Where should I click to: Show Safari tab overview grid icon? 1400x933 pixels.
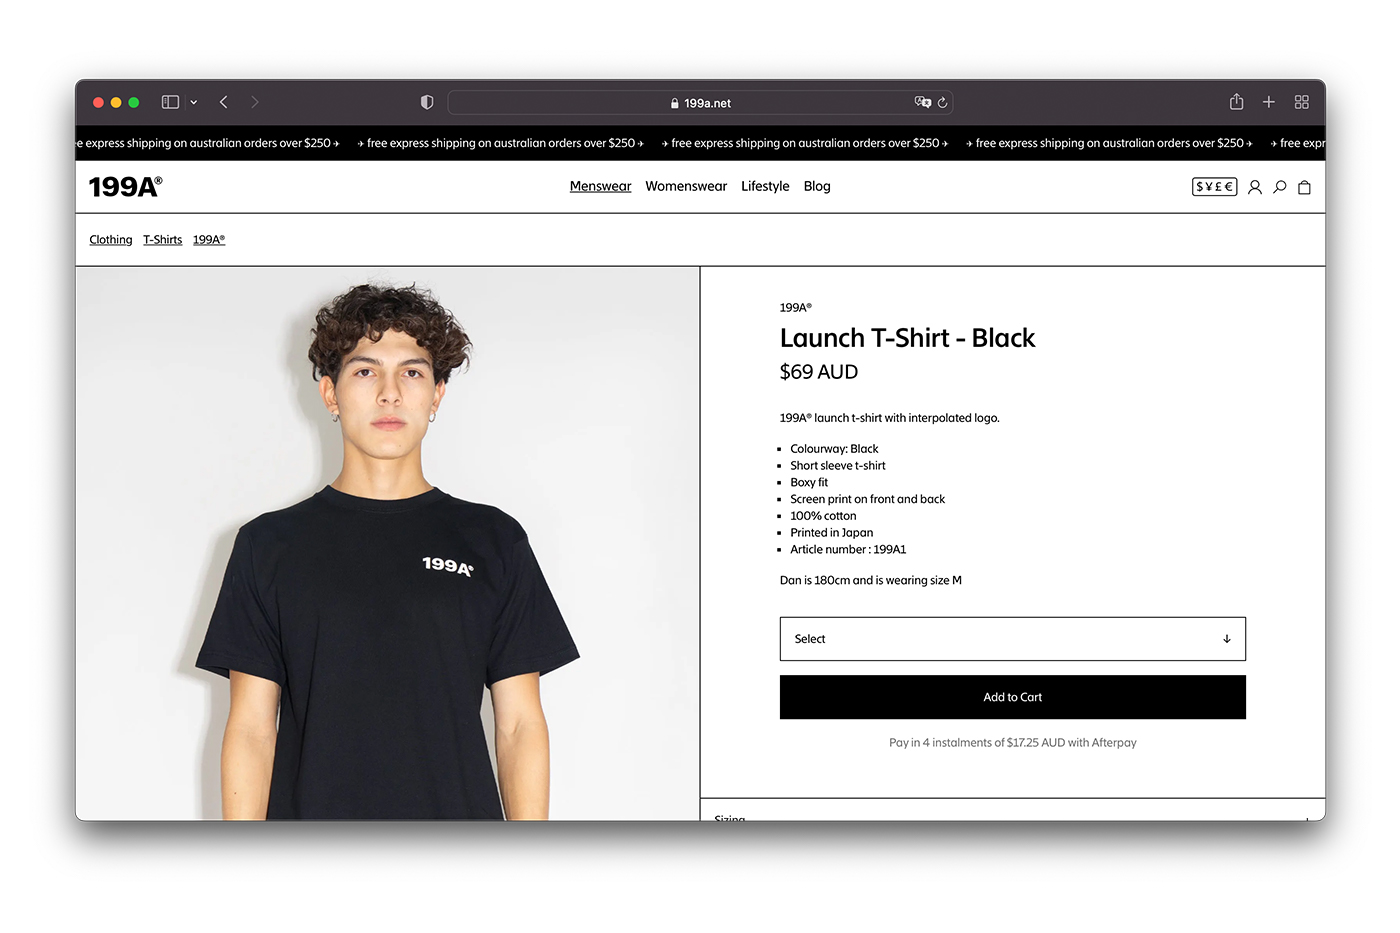point(1302,102)
